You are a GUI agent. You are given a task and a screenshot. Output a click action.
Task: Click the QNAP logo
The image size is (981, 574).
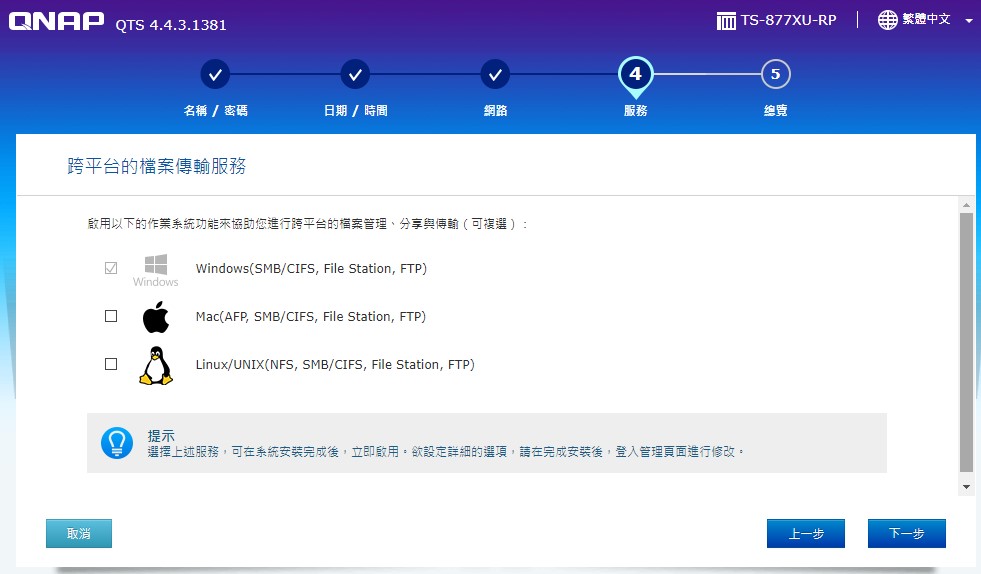point(56,22)
